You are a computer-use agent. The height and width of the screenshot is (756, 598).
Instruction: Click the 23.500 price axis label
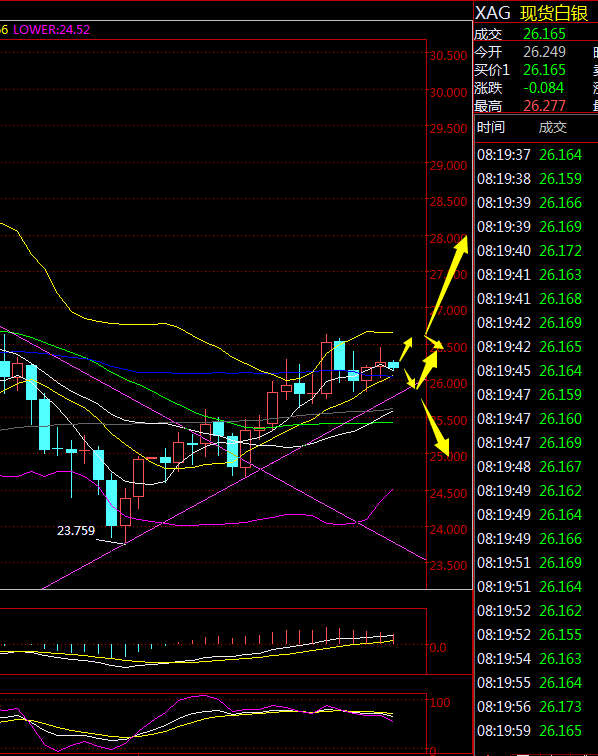(448, 566)
